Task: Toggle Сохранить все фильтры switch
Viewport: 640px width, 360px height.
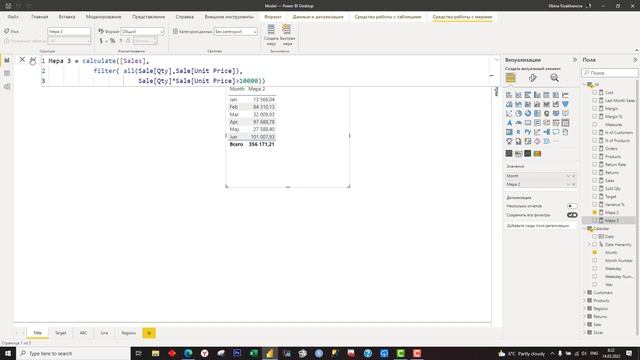Action: (572, 215)
